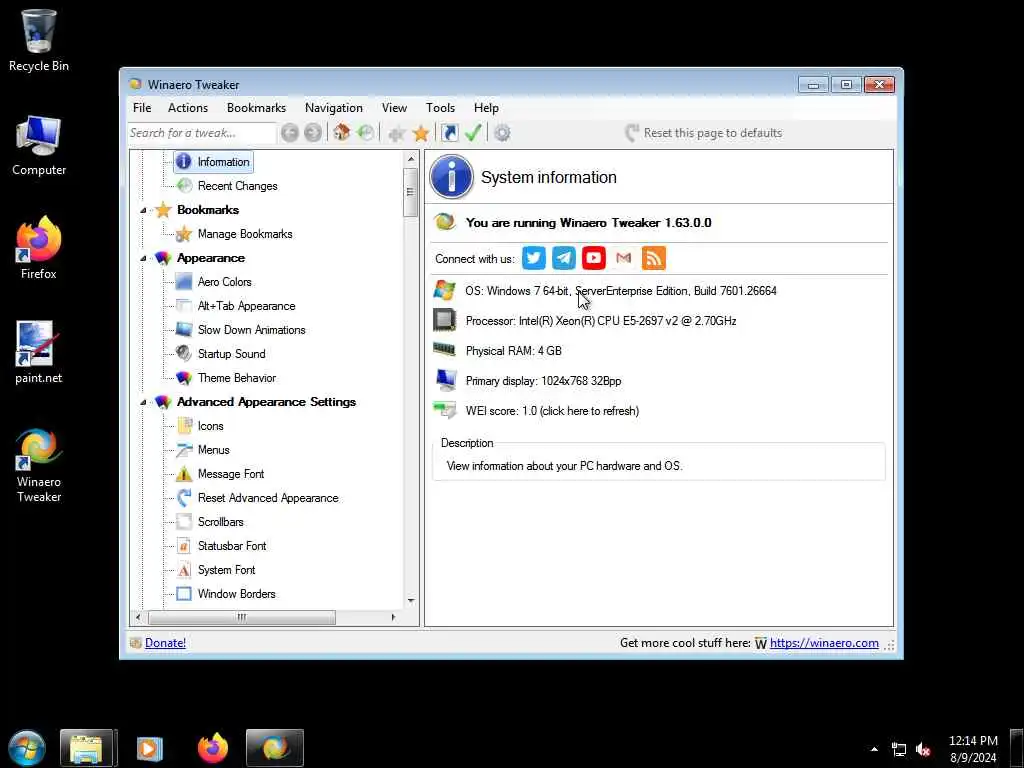Image resolution: width=1024 pixels, height=768 pixels.
Task: Open recent changes via the toolbar clock icon
Action: coord(366,133)
